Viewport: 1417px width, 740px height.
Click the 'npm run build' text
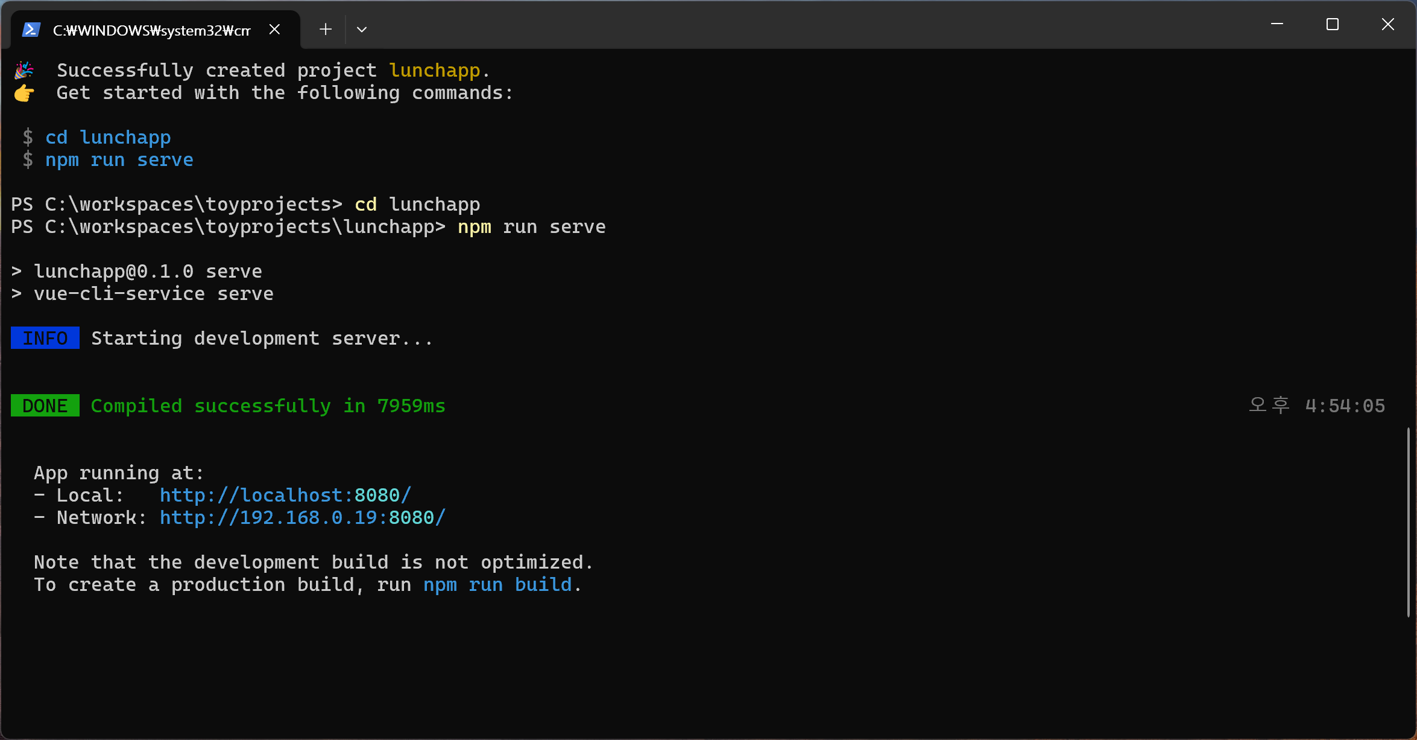coord(497,585)
